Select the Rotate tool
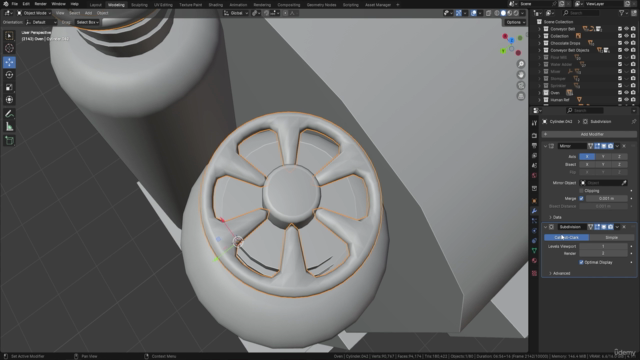Viewport: 640px width, 360px height. click(x=9, y=75)
